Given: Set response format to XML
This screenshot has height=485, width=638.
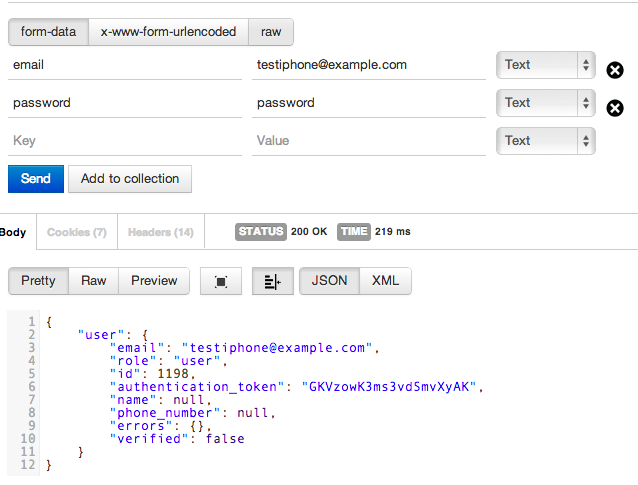Looking at the screenshot, I should [385, 281].
